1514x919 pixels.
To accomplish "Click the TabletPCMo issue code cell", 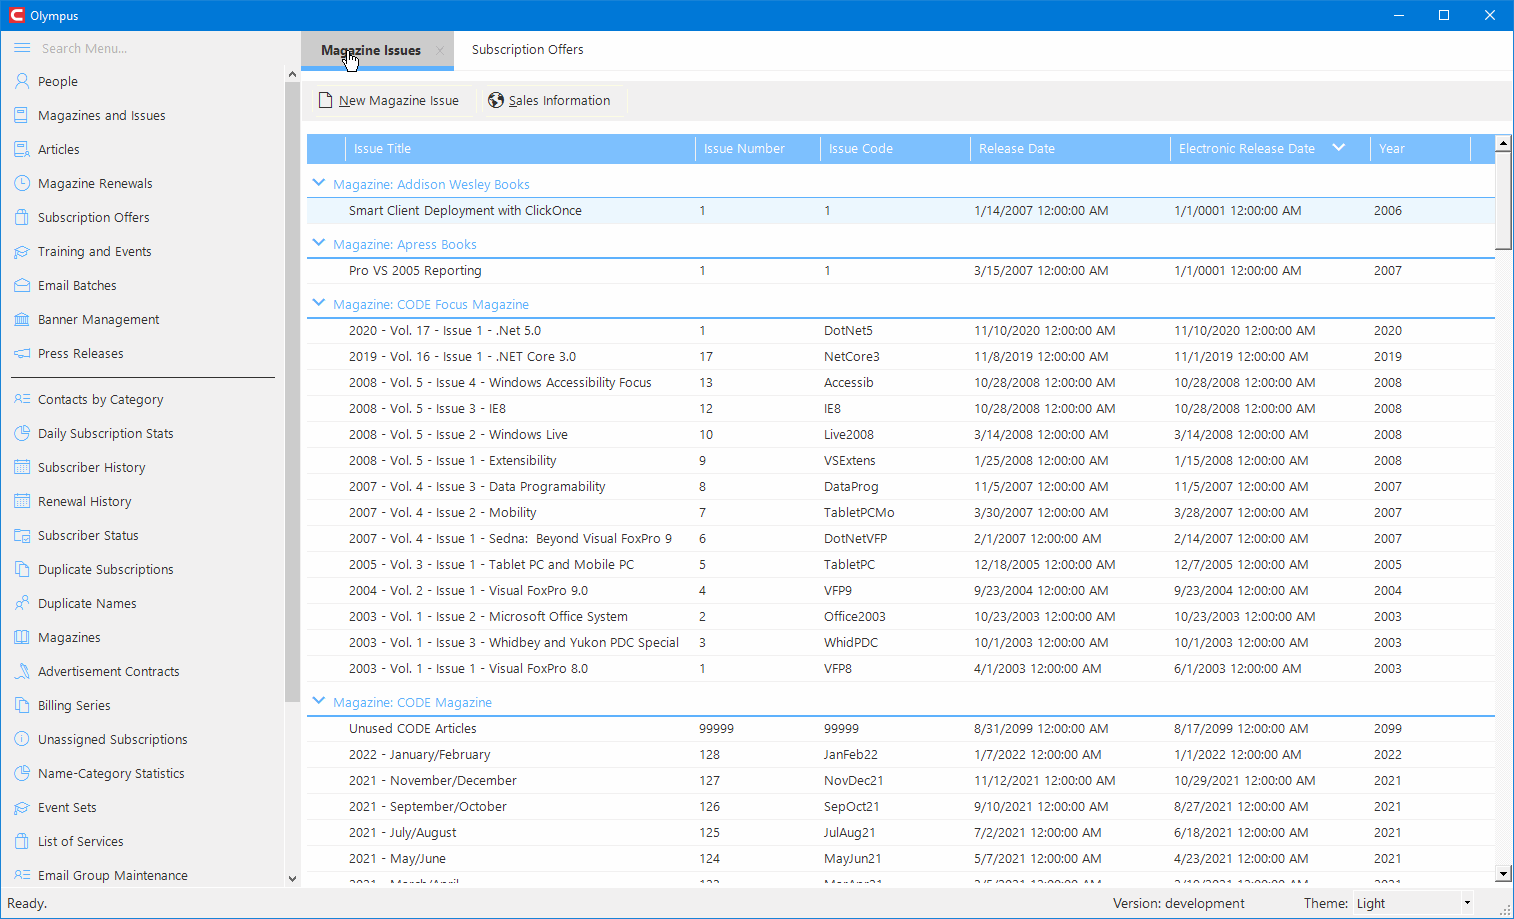I will (x=859, y=512).
